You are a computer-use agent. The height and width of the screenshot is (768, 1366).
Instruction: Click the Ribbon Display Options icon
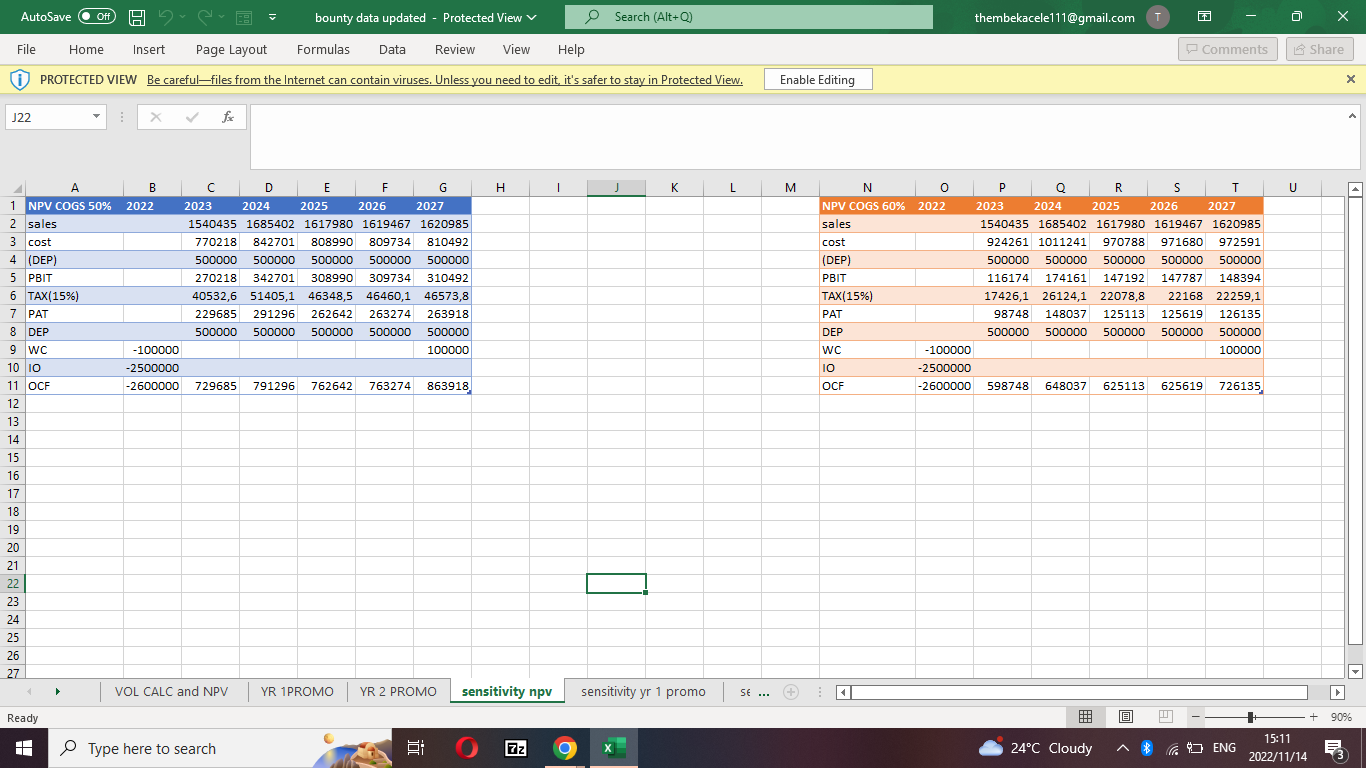(1205, 17)
